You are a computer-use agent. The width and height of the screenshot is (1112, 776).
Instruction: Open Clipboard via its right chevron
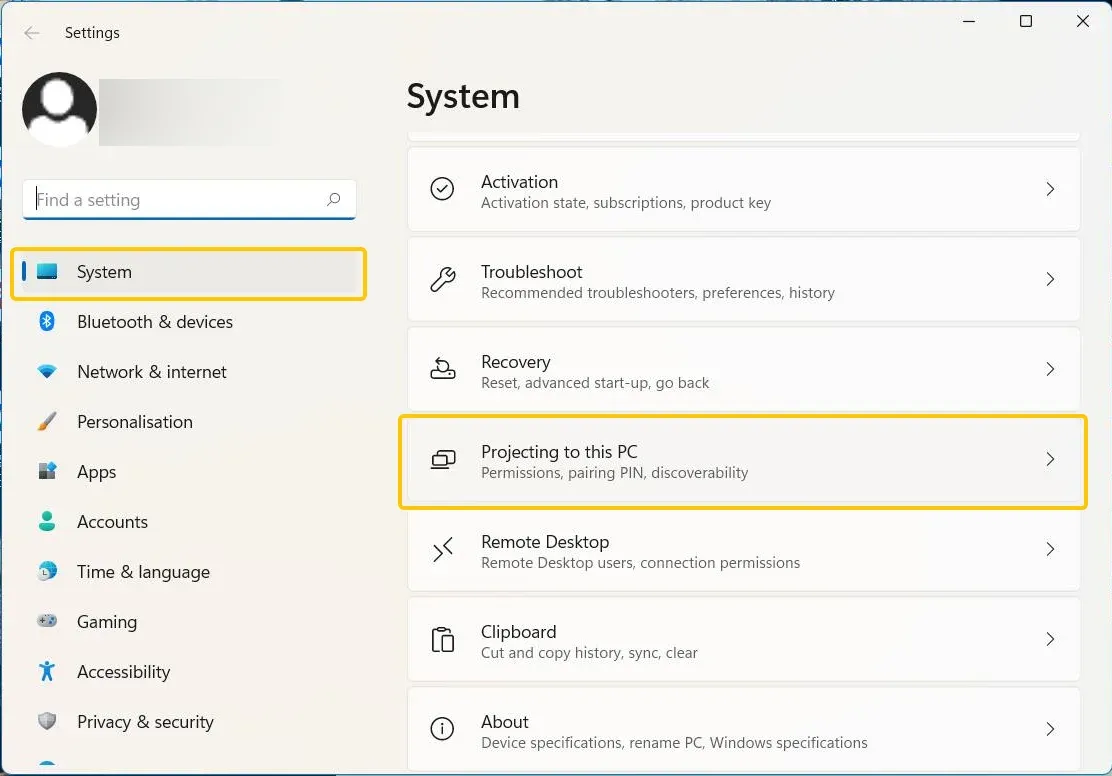(1050, 639)
